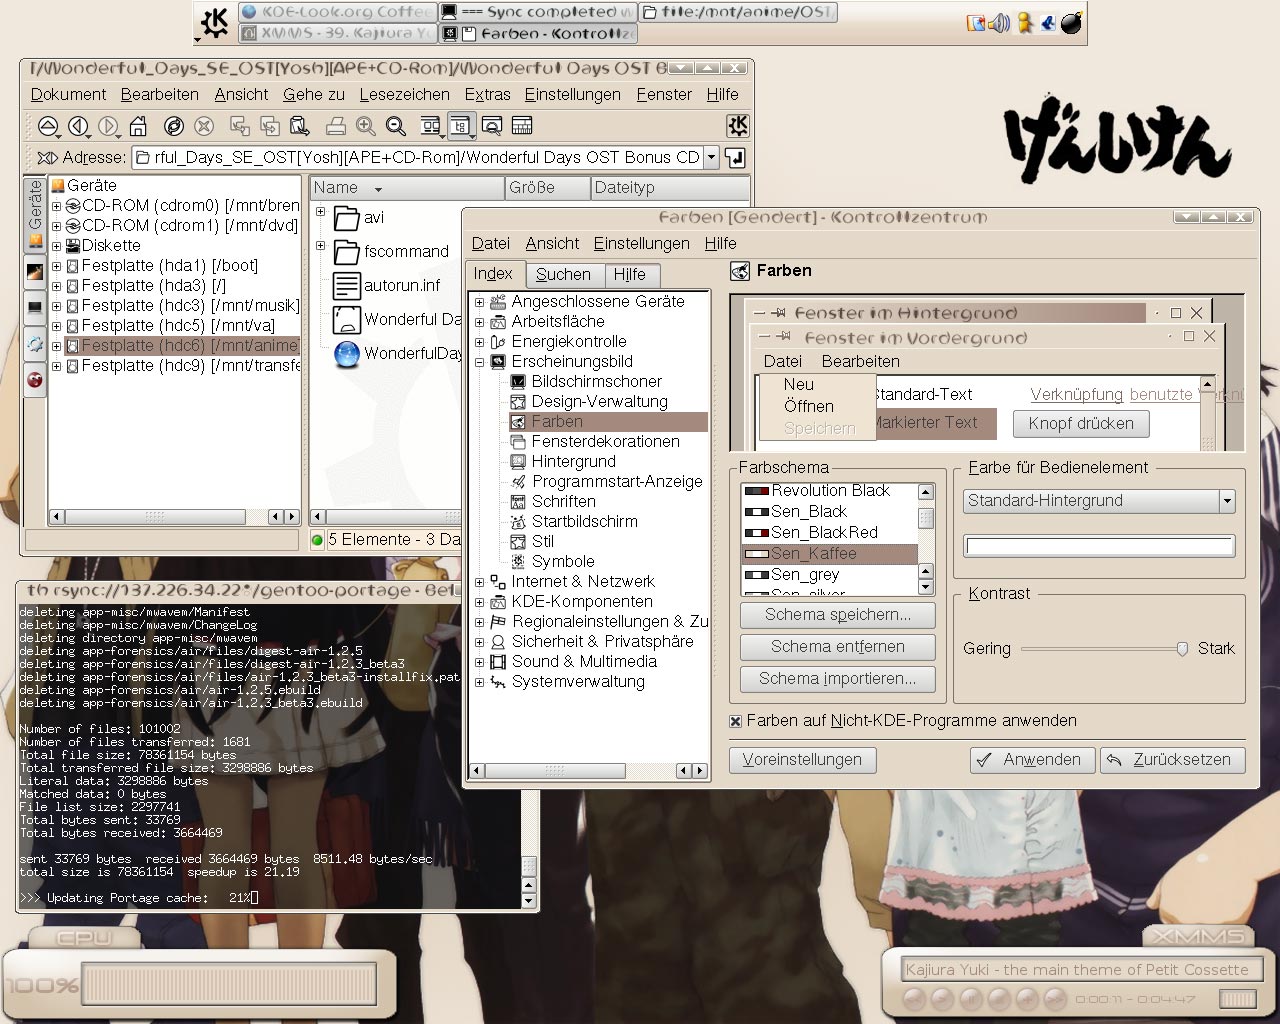Click the Print icon in Konqueror toolbar
This screenshot has height=1024, width=1280.
point(336,126)
